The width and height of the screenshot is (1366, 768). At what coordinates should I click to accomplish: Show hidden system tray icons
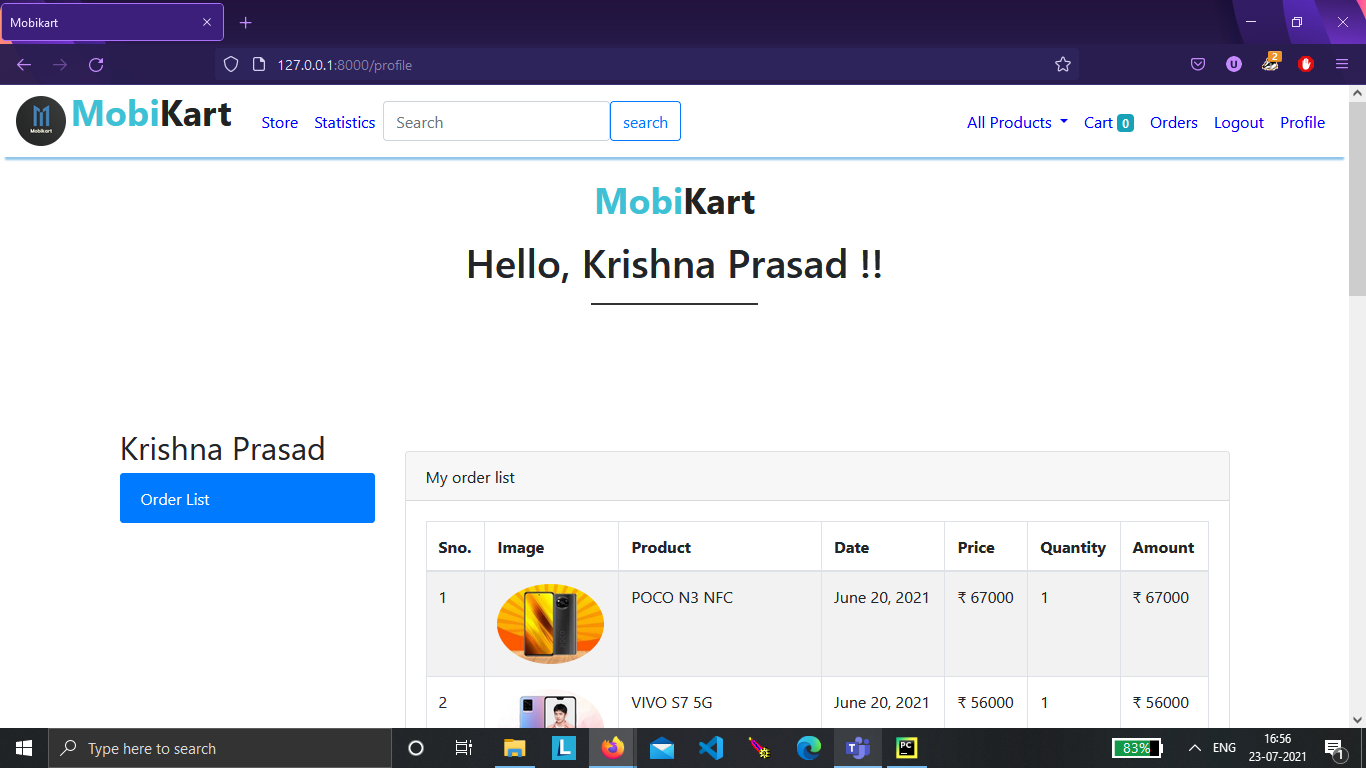pos(1194,748)
